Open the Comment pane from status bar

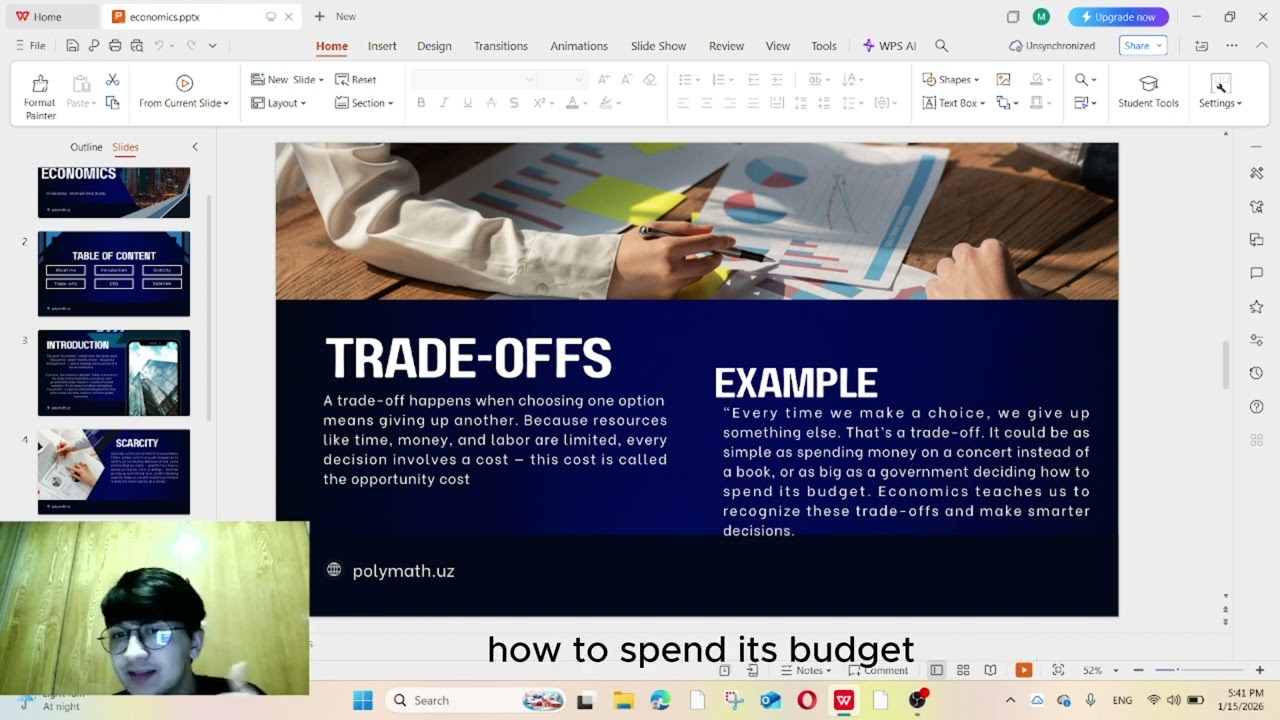[878, 670]
